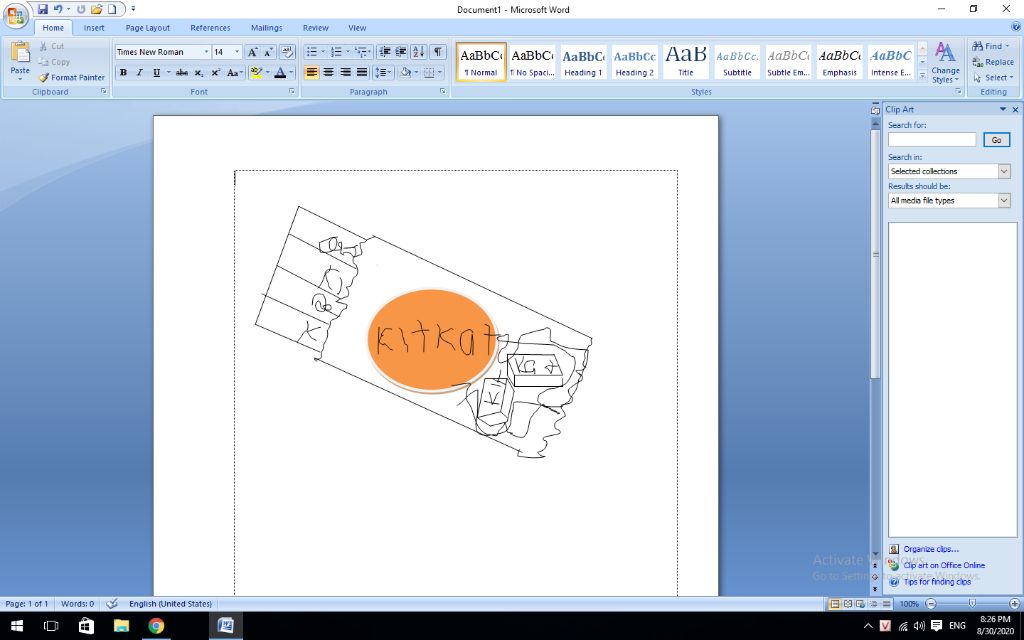Image resolution: width=1024 pixels, height=640 pixels.
Task: Expand Paragraph dialog launcher
Action: (x=443, y=92)
